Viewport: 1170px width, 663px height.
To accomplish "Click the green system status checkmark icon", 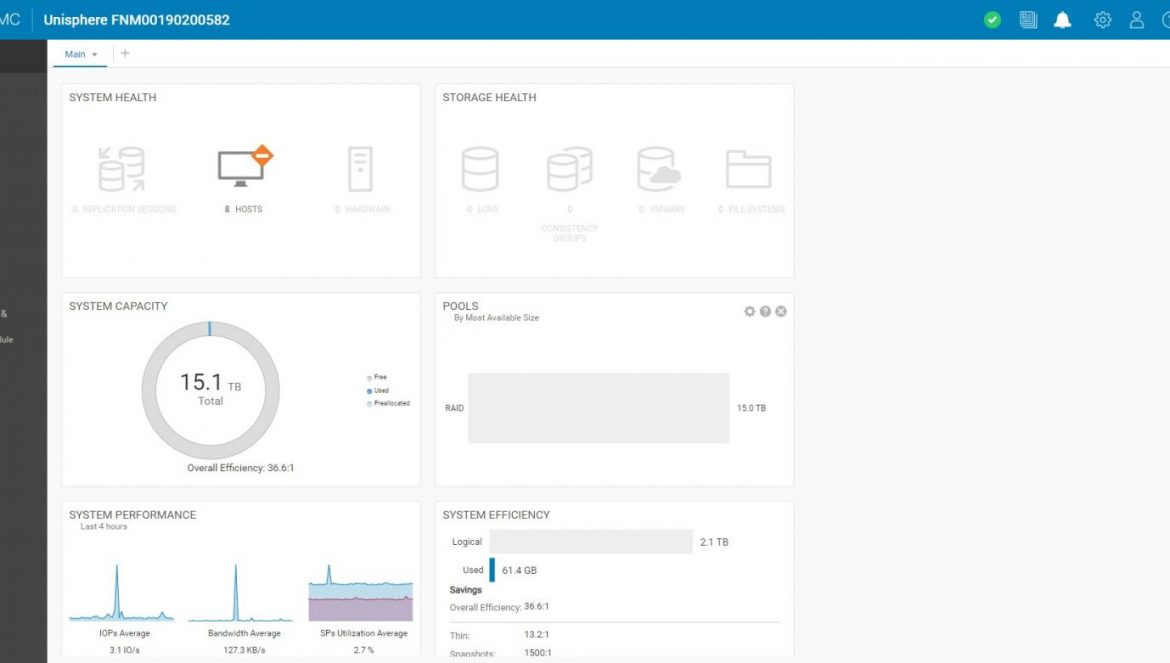I will (x=992, y=20).
